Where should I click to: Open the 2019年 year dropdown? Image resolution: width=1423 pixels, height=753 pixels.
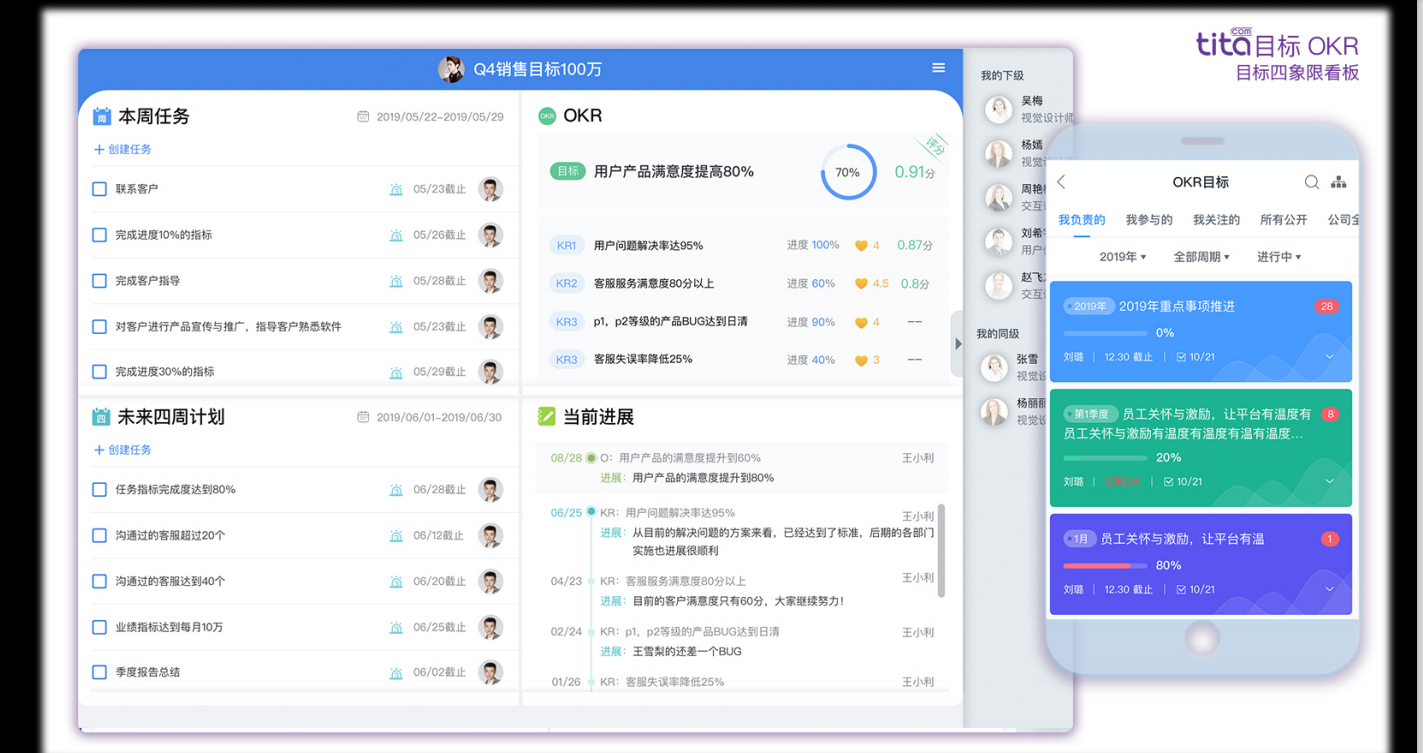click(1122, 257)
